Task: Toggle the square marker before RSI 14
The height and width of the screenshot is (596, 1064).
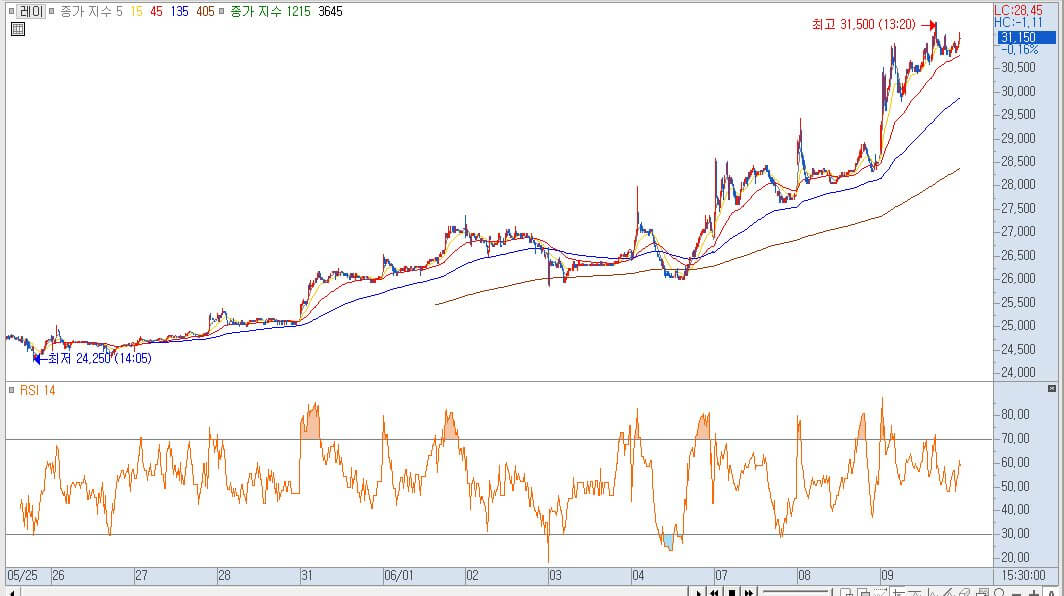Action: coord(11,390)
